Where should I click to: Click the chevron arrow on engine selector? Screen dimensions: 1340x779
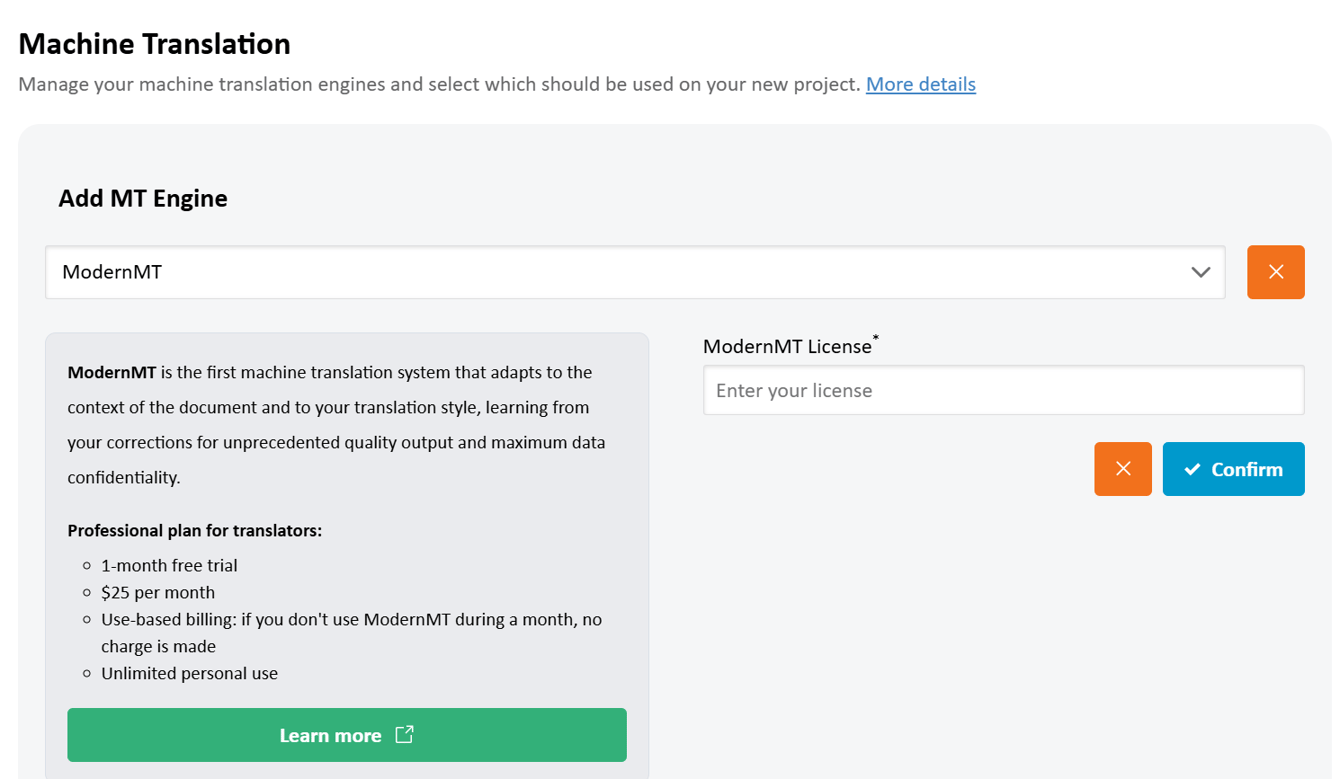coord(1200,272)
